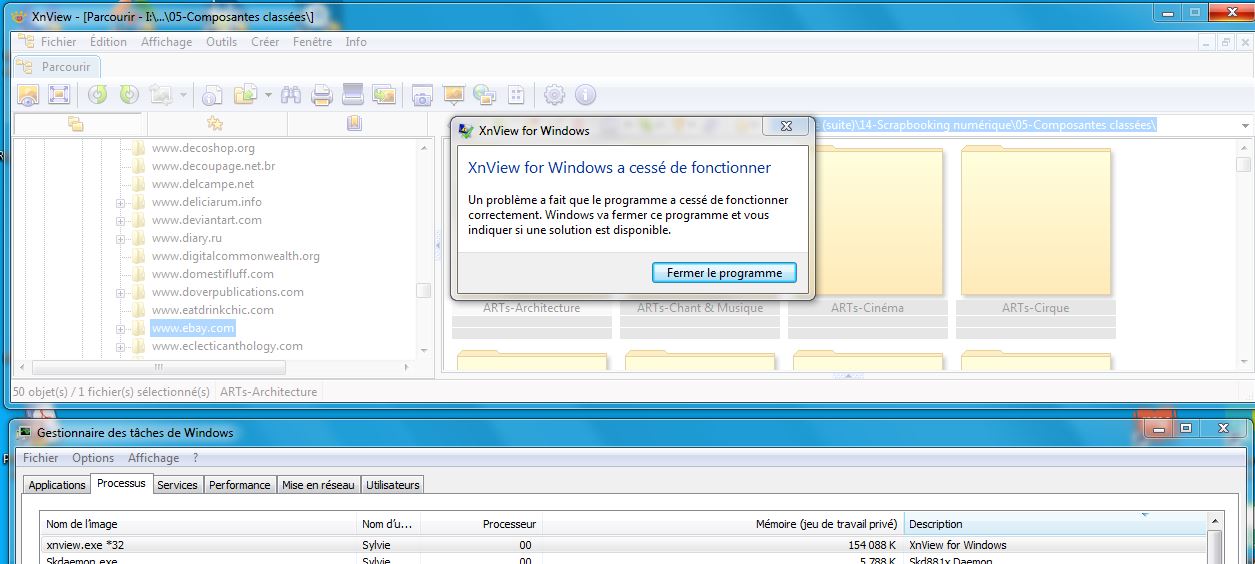Image resolution: width=1255 pixels, height=564 pixels.
Task: Switch to Mise en réseau tab
Action: coord(318,485)
